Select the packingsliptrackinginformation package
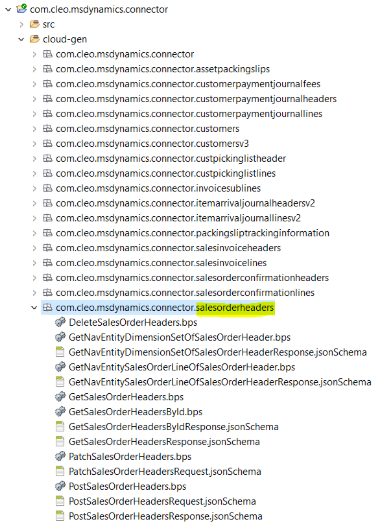 (x=192, y=233)
